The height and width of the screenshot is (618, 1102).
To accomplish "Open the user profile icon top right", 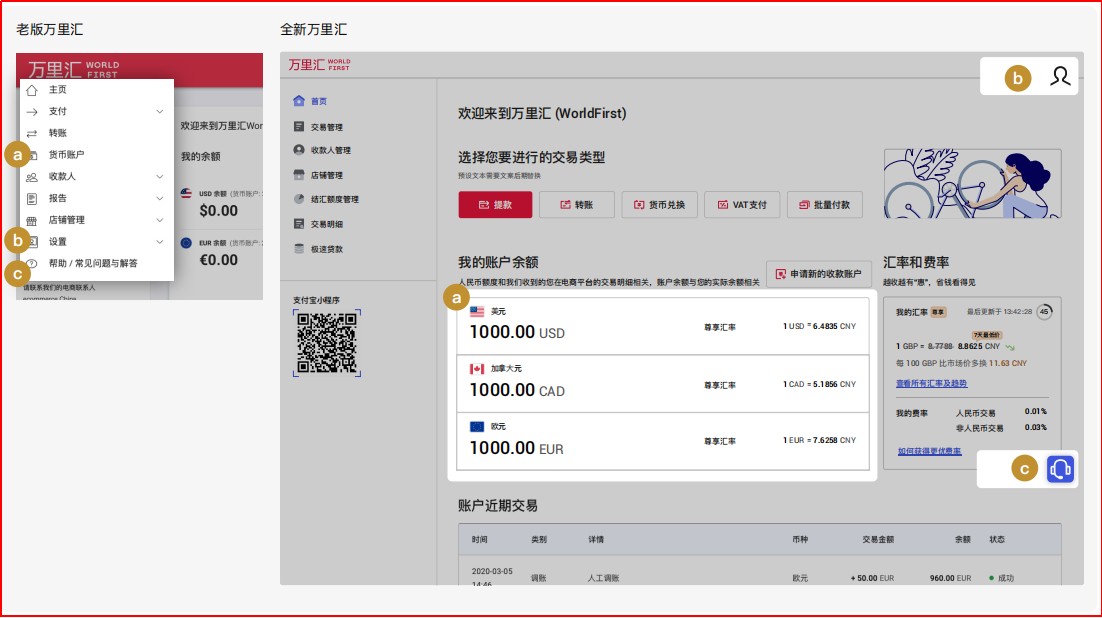I will tap(1060, 75).
